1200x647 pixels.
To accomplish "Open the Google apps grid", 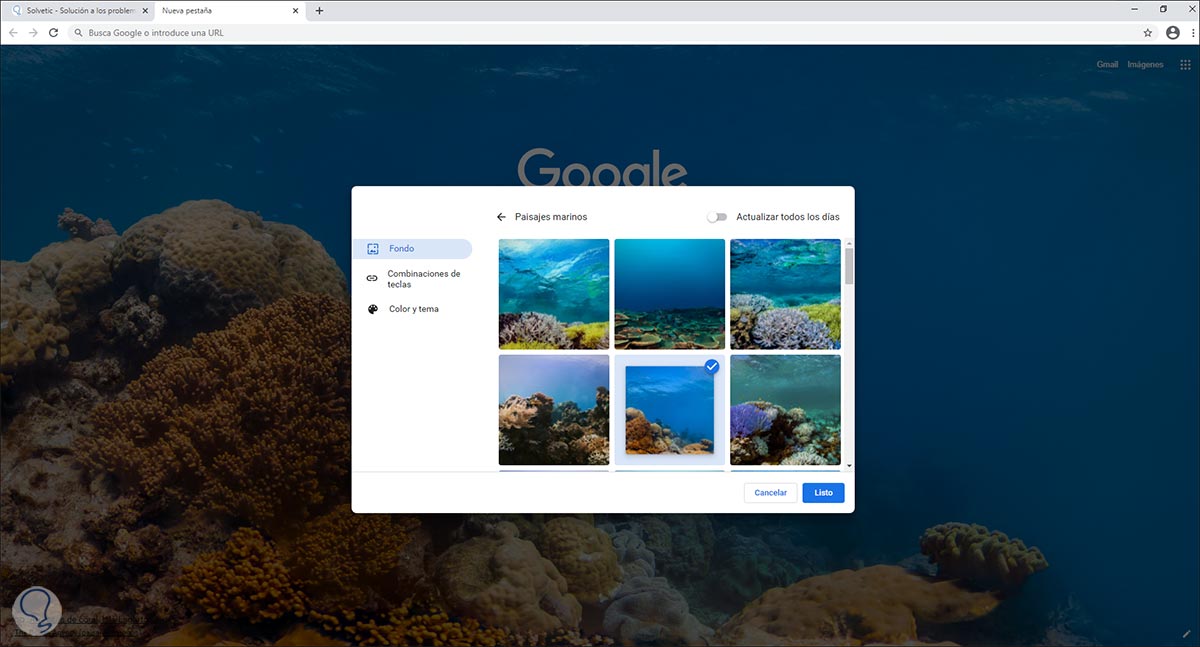I will [1185, 65].
